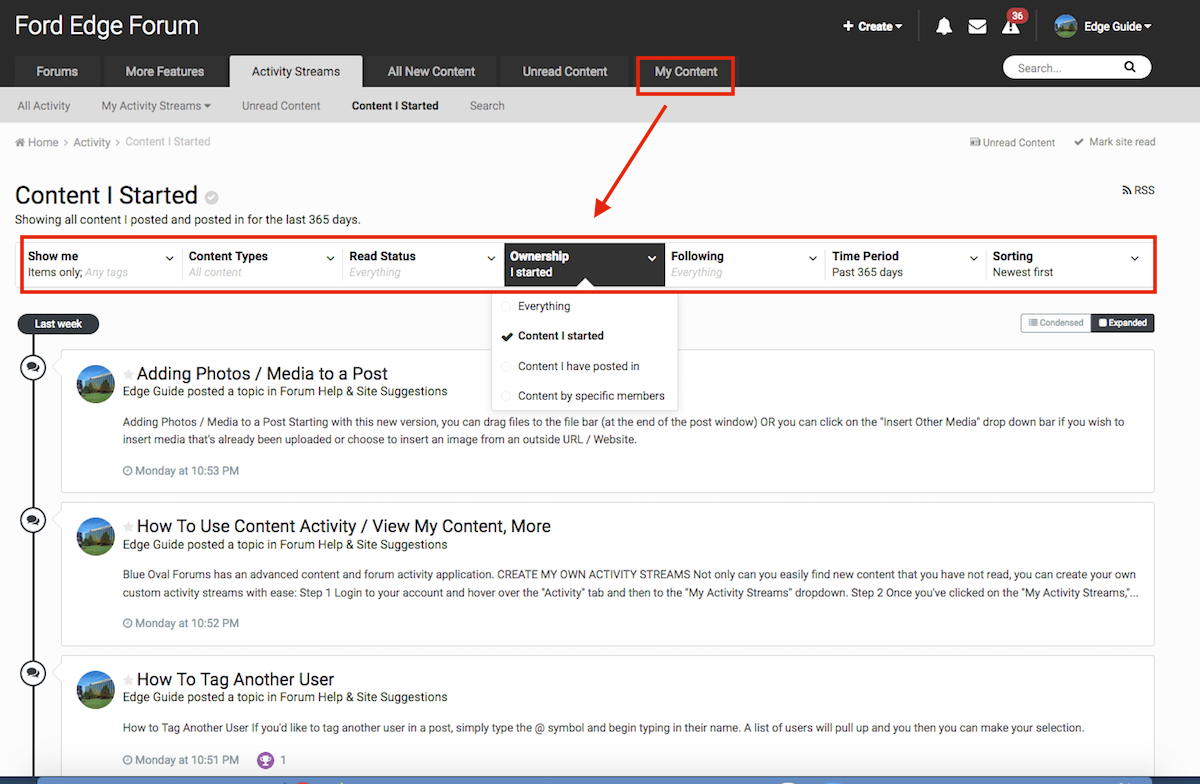Screen dimensions: 1200x784
Task: Go to the Unread Content tab
Action: point(565,72)
